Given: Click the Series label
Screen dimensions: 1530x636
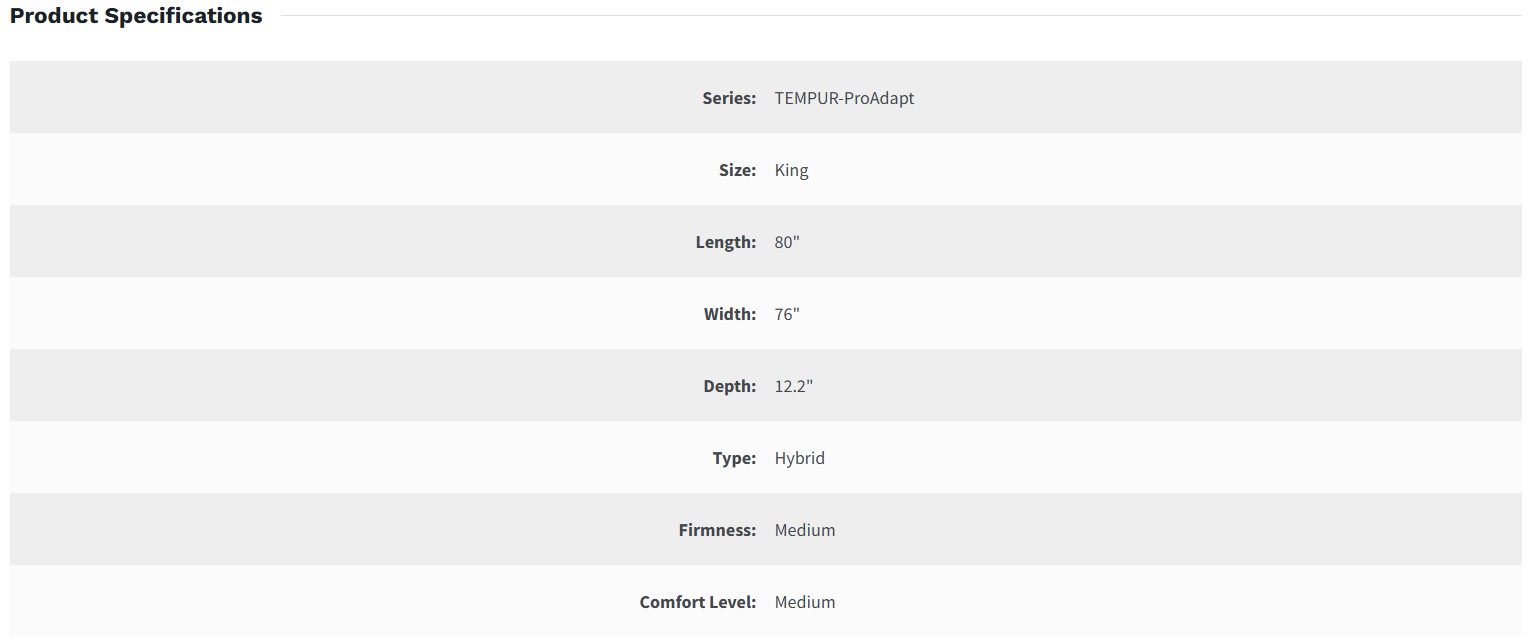Looking at the screenshot, I should [729, 98].
